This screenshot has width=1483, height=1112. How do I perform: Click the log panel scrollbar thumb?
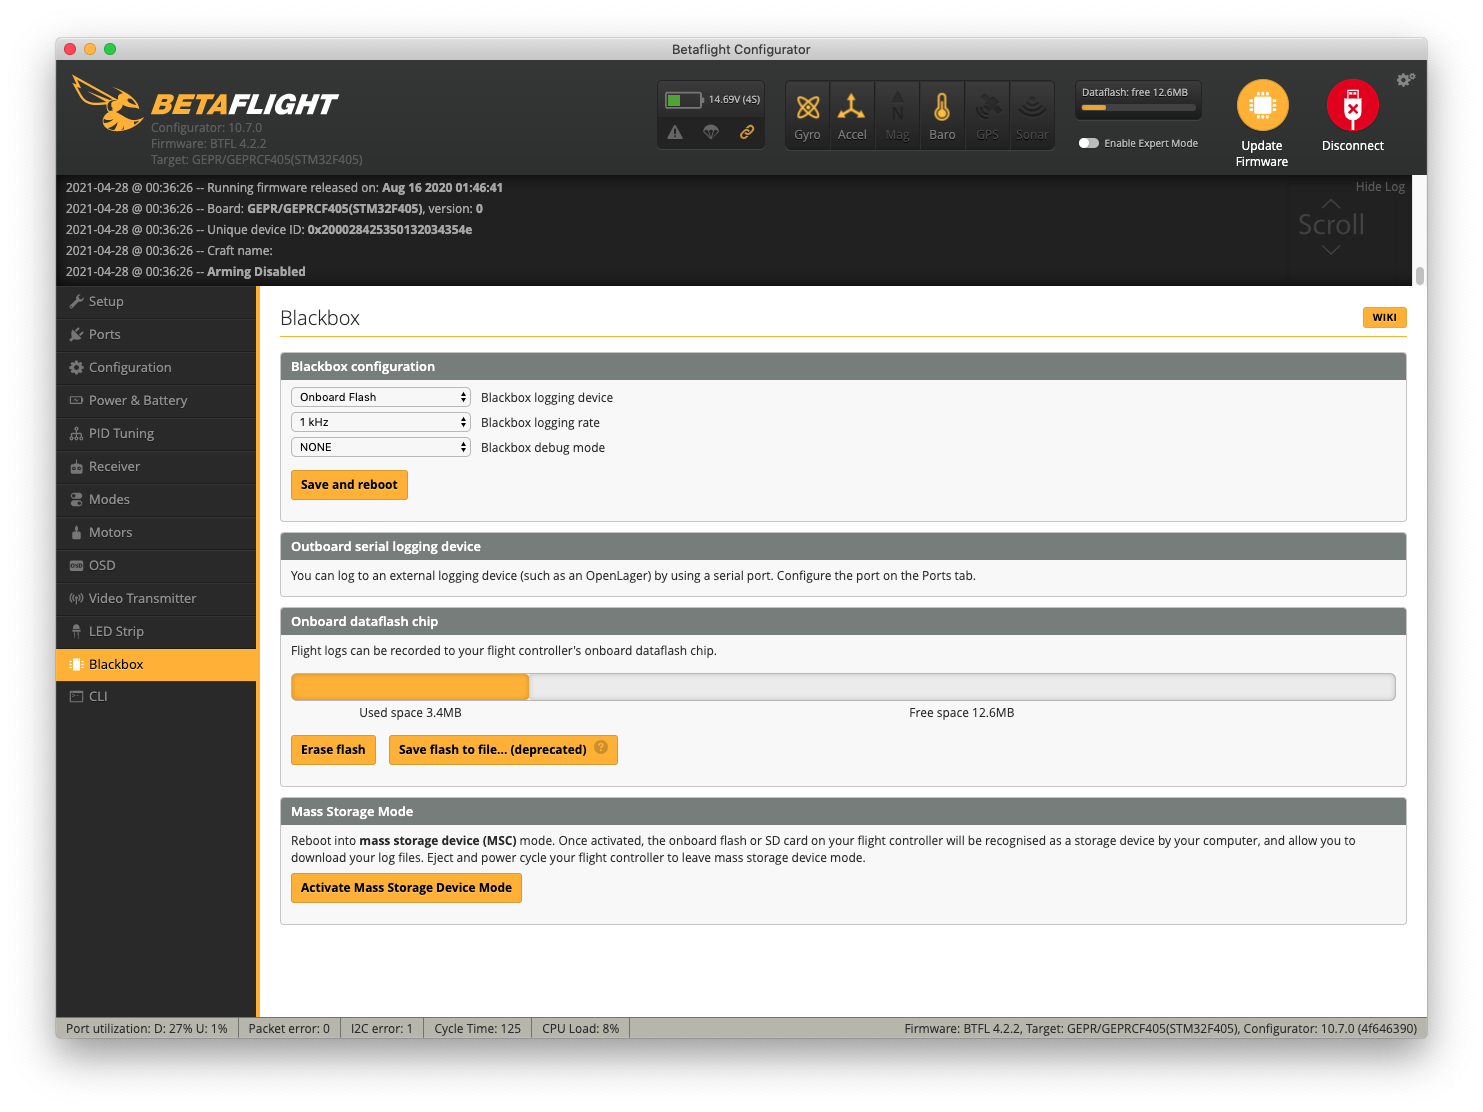click(x=1420, y=275)
